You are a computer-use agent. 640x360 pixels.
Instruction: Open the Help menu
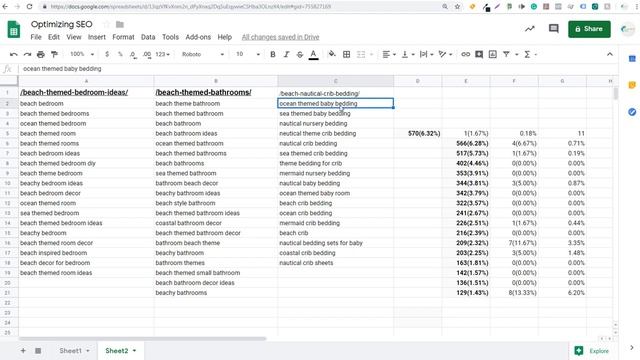(224, 37)
